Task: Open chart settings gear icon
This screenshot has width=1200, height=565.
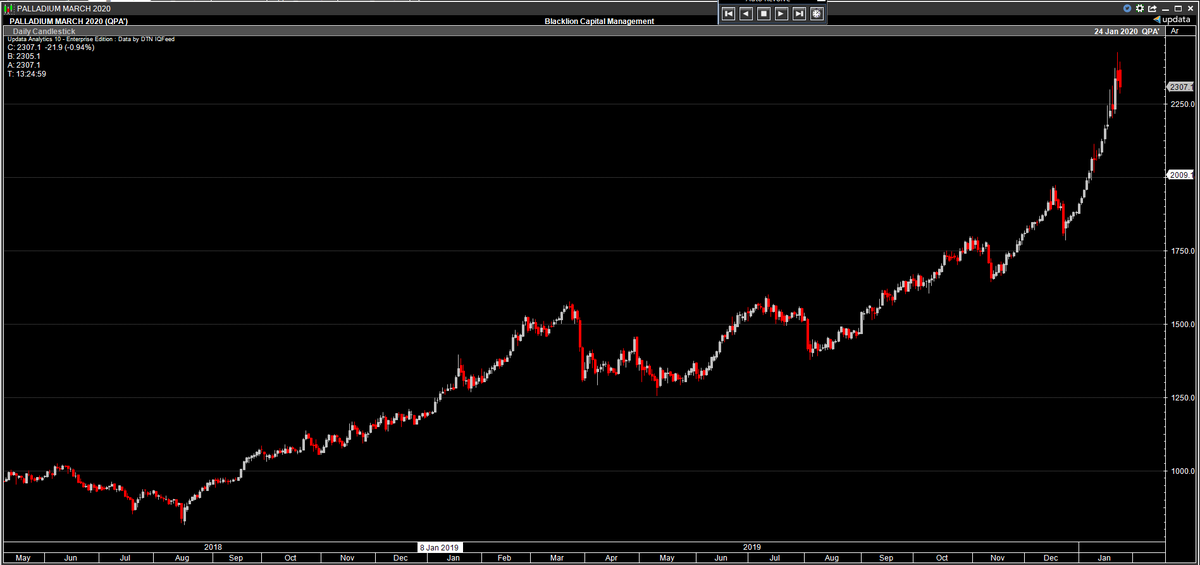Action: (1139, 8)
